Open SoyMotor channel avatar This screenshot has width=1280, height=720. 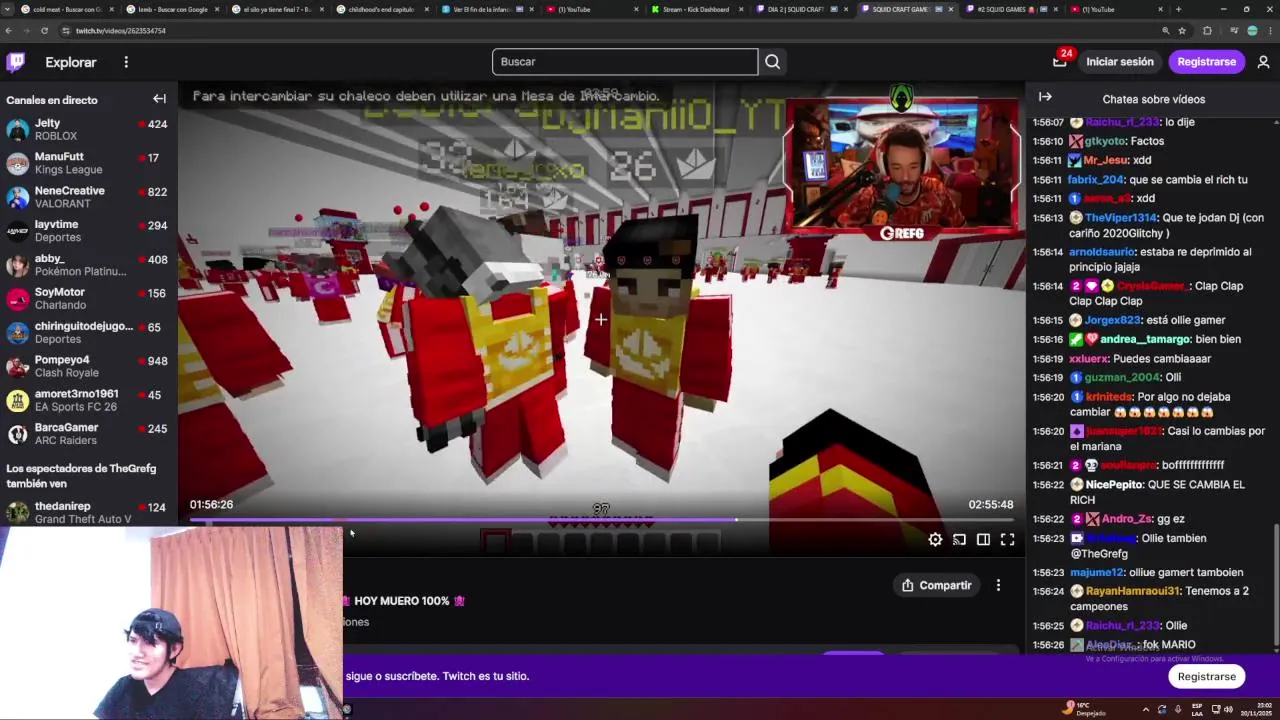pos(17,299)
